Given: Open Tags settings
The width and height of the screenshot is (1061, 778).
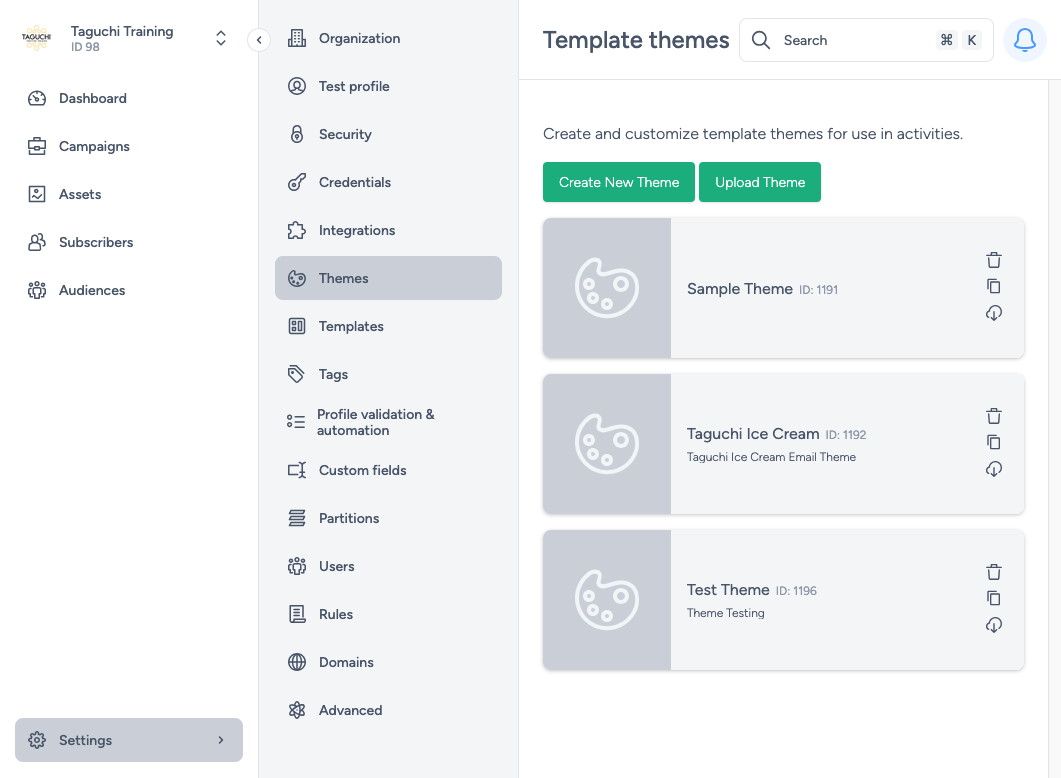Looking at the screenshot, I should coord(388,374).
